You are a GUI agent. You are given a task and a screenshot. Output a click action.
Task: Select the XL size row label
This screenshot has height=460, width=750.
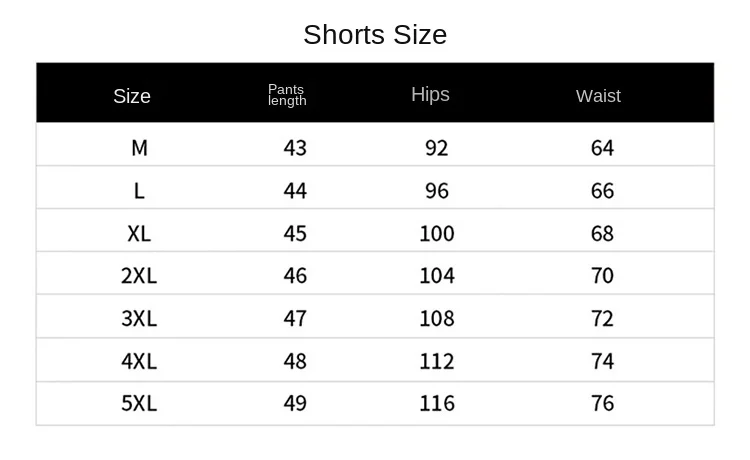coord(139,234)
